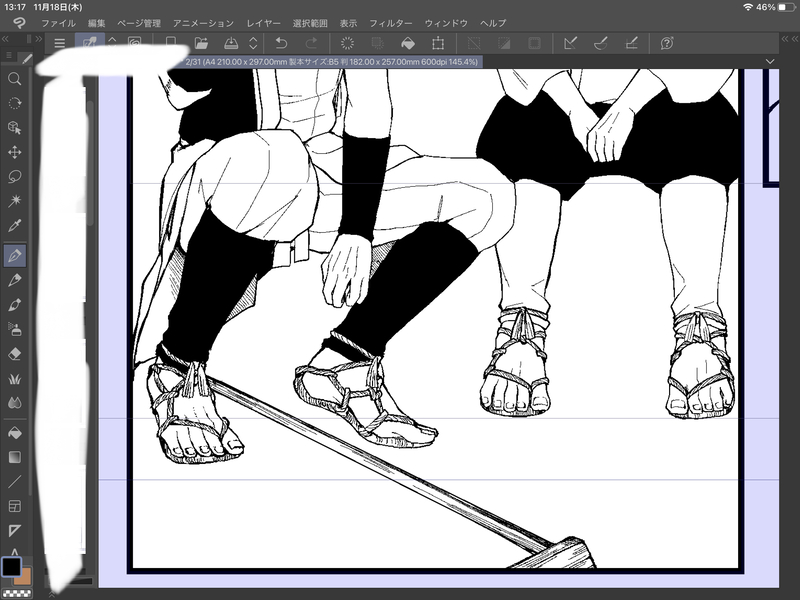
Task: Select the Object operation cube tool
Action: [14, 128]
